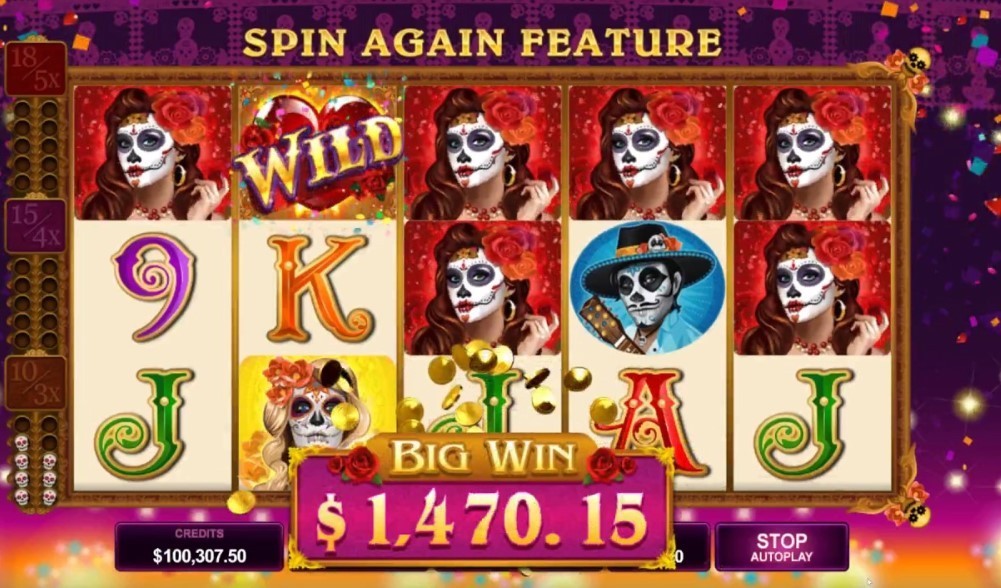Click the purple 9 symbol
Image resolution: width=1001 pixels, height=588 pixels.
click(x=154, y=287)
